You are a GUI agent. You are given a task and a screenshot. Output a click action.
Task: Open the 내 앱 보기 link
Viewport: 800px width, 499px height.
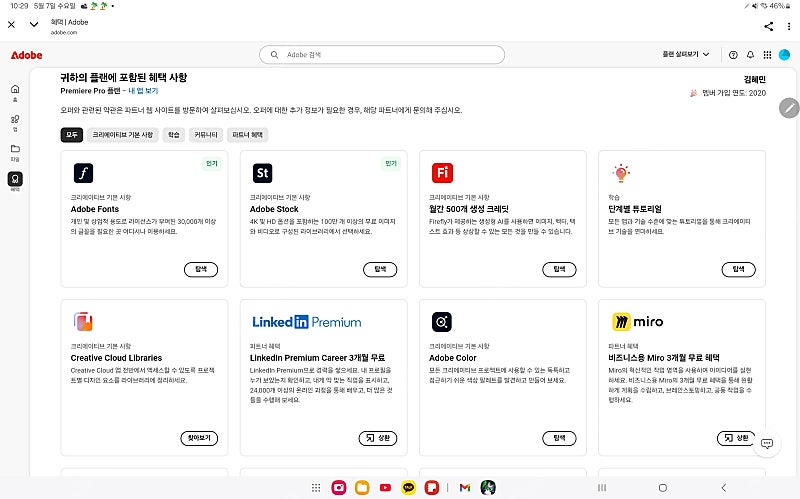pyautogui.click(x=143, y=91)
